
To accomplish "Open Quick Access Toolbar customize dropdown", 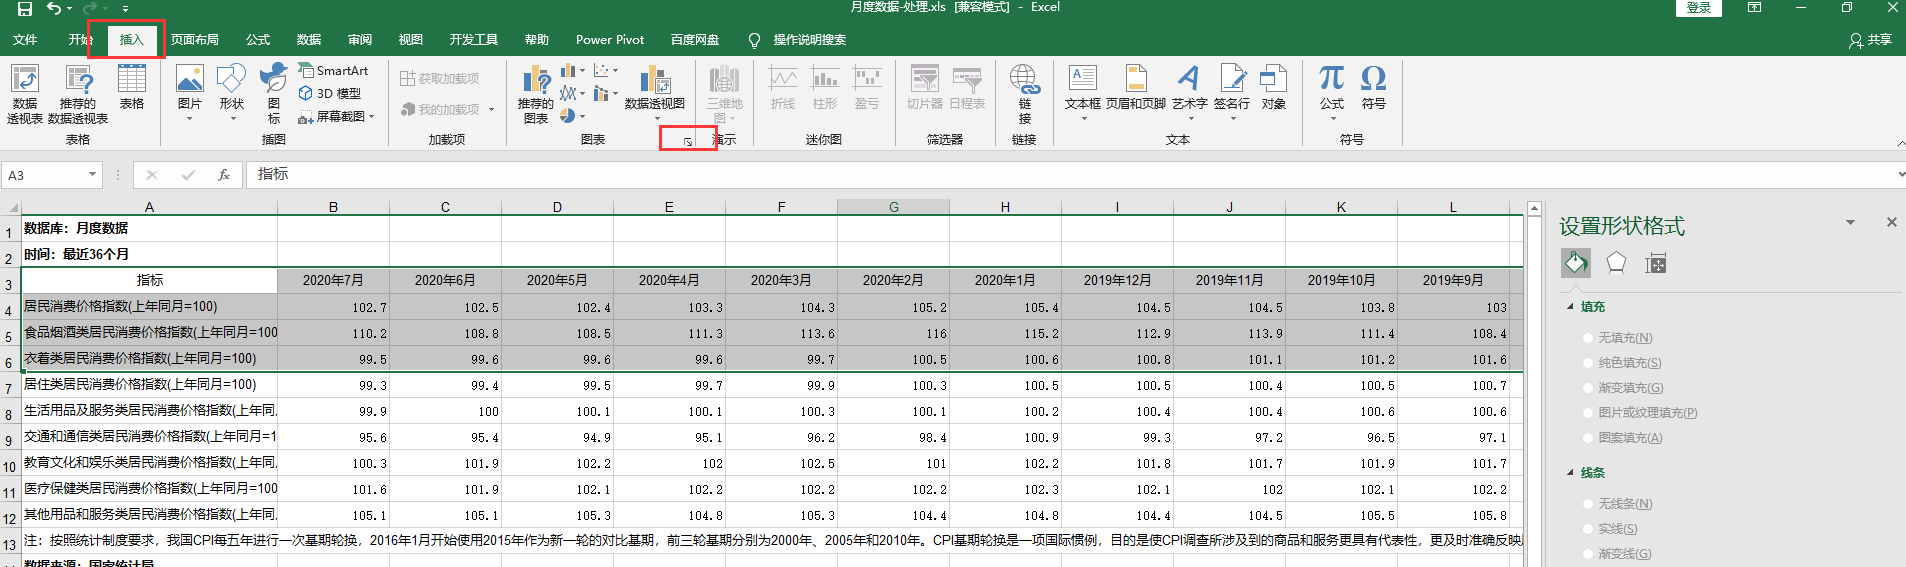I will coord(125,9).
